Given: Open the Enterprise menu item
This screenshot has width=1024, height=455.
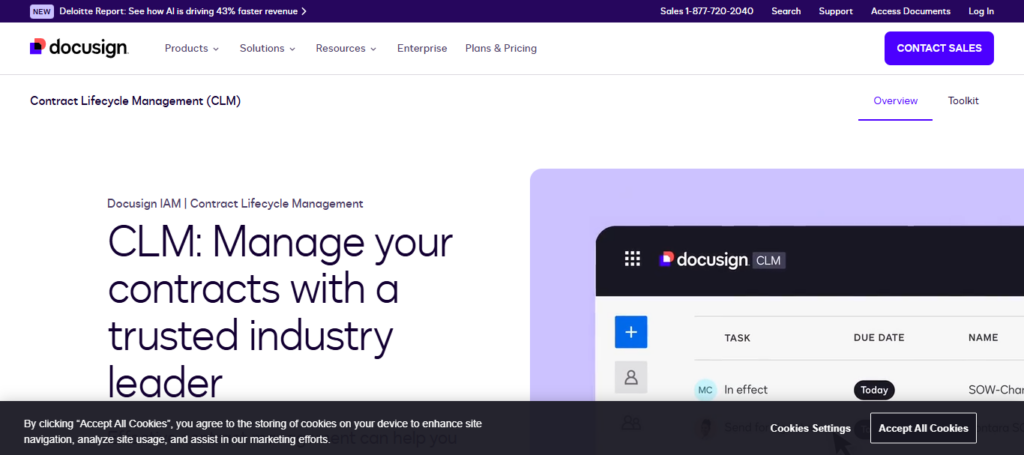Looking at the screenshot, I should (422, 48).
